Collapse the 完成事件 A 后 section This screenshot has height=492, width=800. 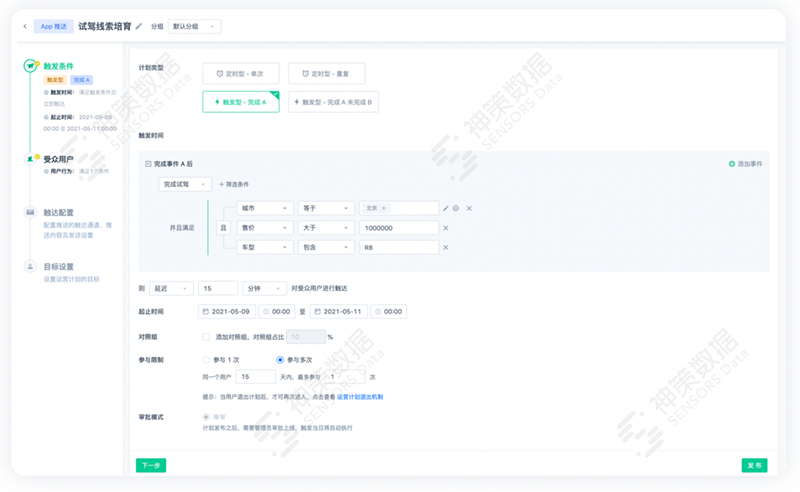pyautogui.click(x=148, y=163)
